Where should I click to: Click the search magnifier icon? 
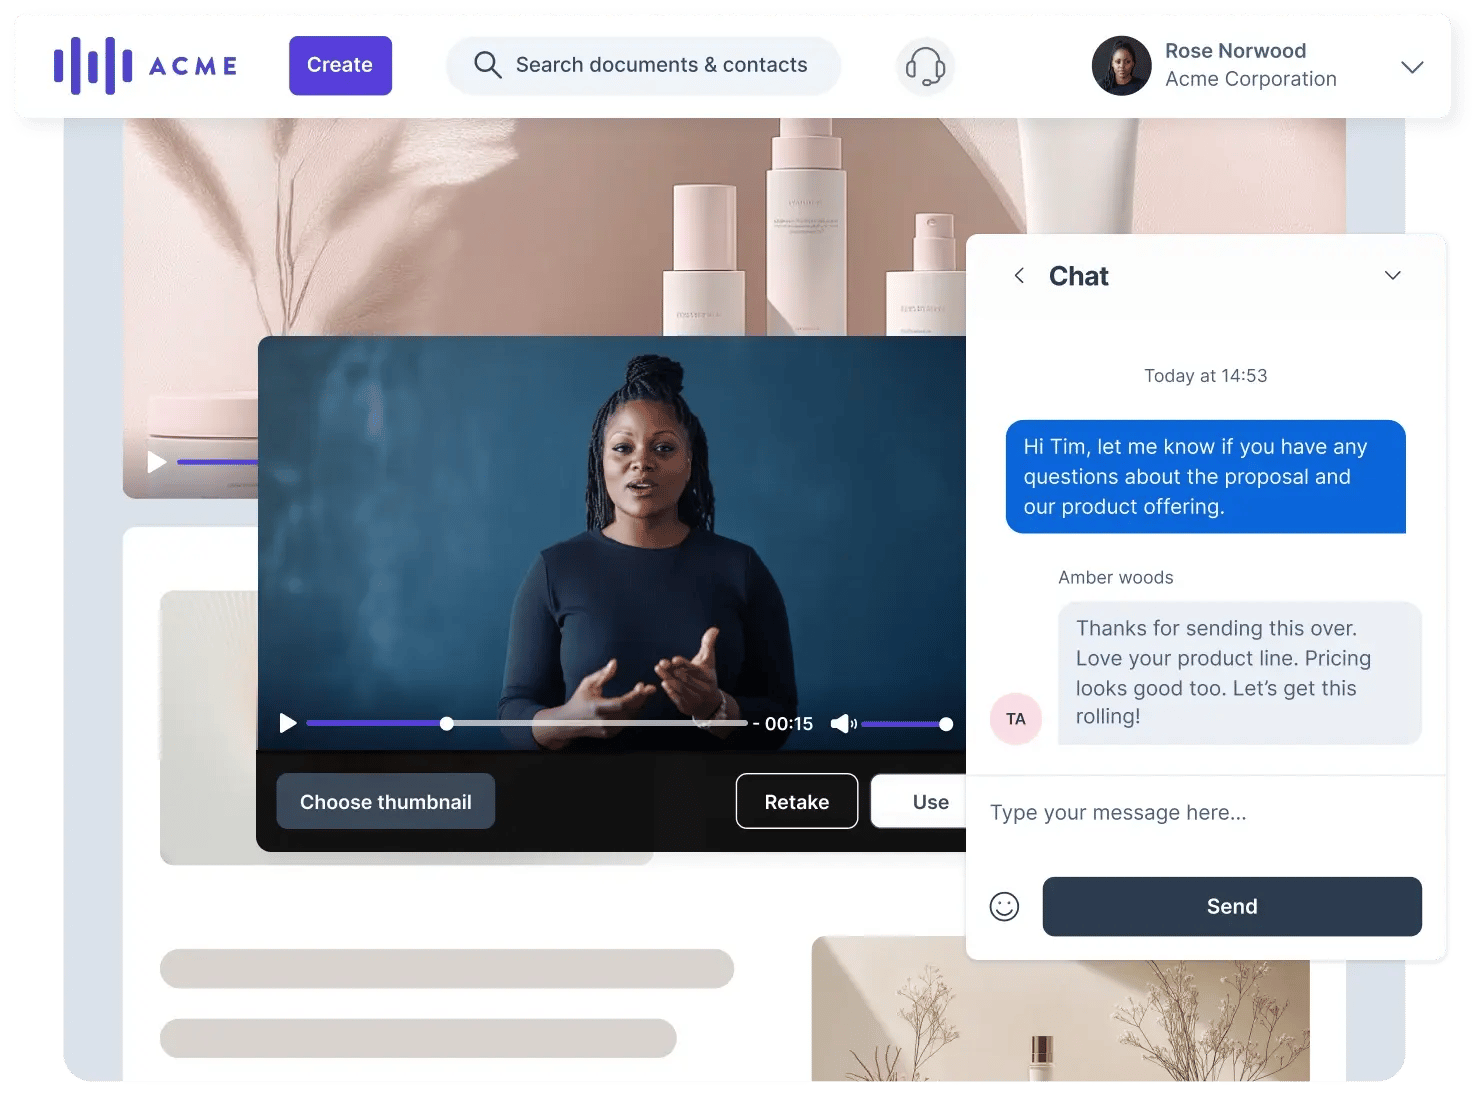tap(487, 65)
